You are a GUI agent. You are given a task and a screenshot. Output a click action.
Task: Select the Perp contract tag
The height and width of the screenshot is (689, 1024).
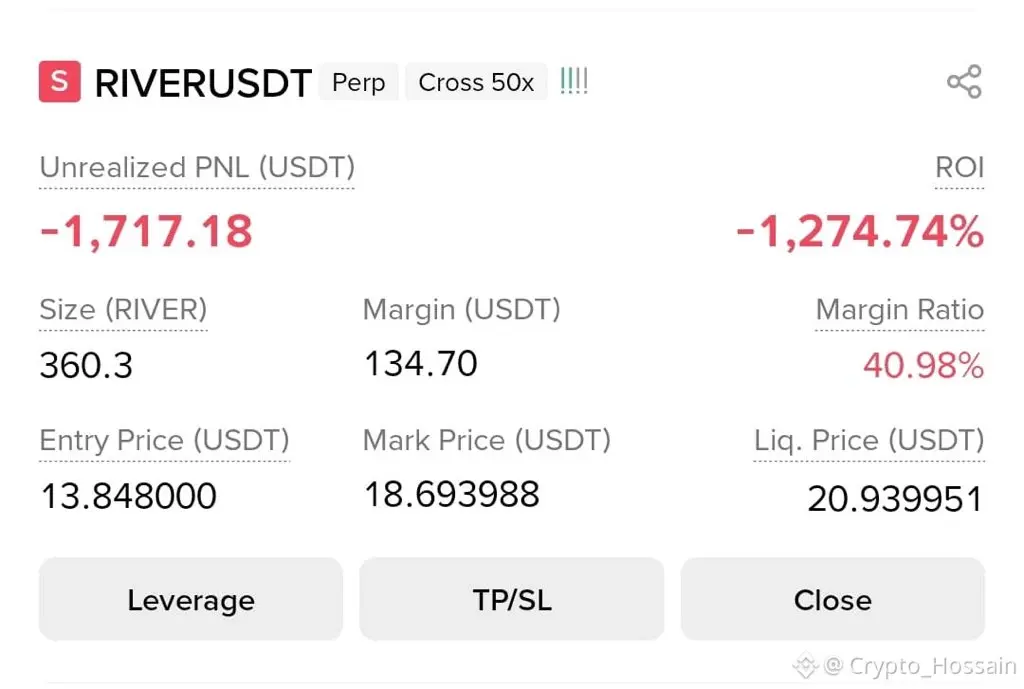358,82
